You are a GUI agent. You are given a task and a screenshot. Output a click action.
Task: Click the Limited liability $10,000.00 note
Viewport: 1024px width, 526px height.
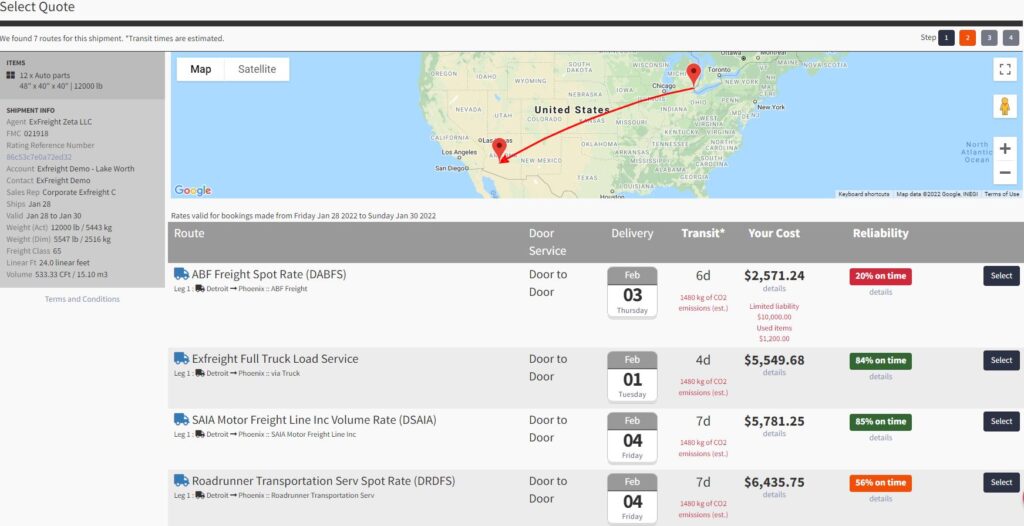(x=774, y=311)
